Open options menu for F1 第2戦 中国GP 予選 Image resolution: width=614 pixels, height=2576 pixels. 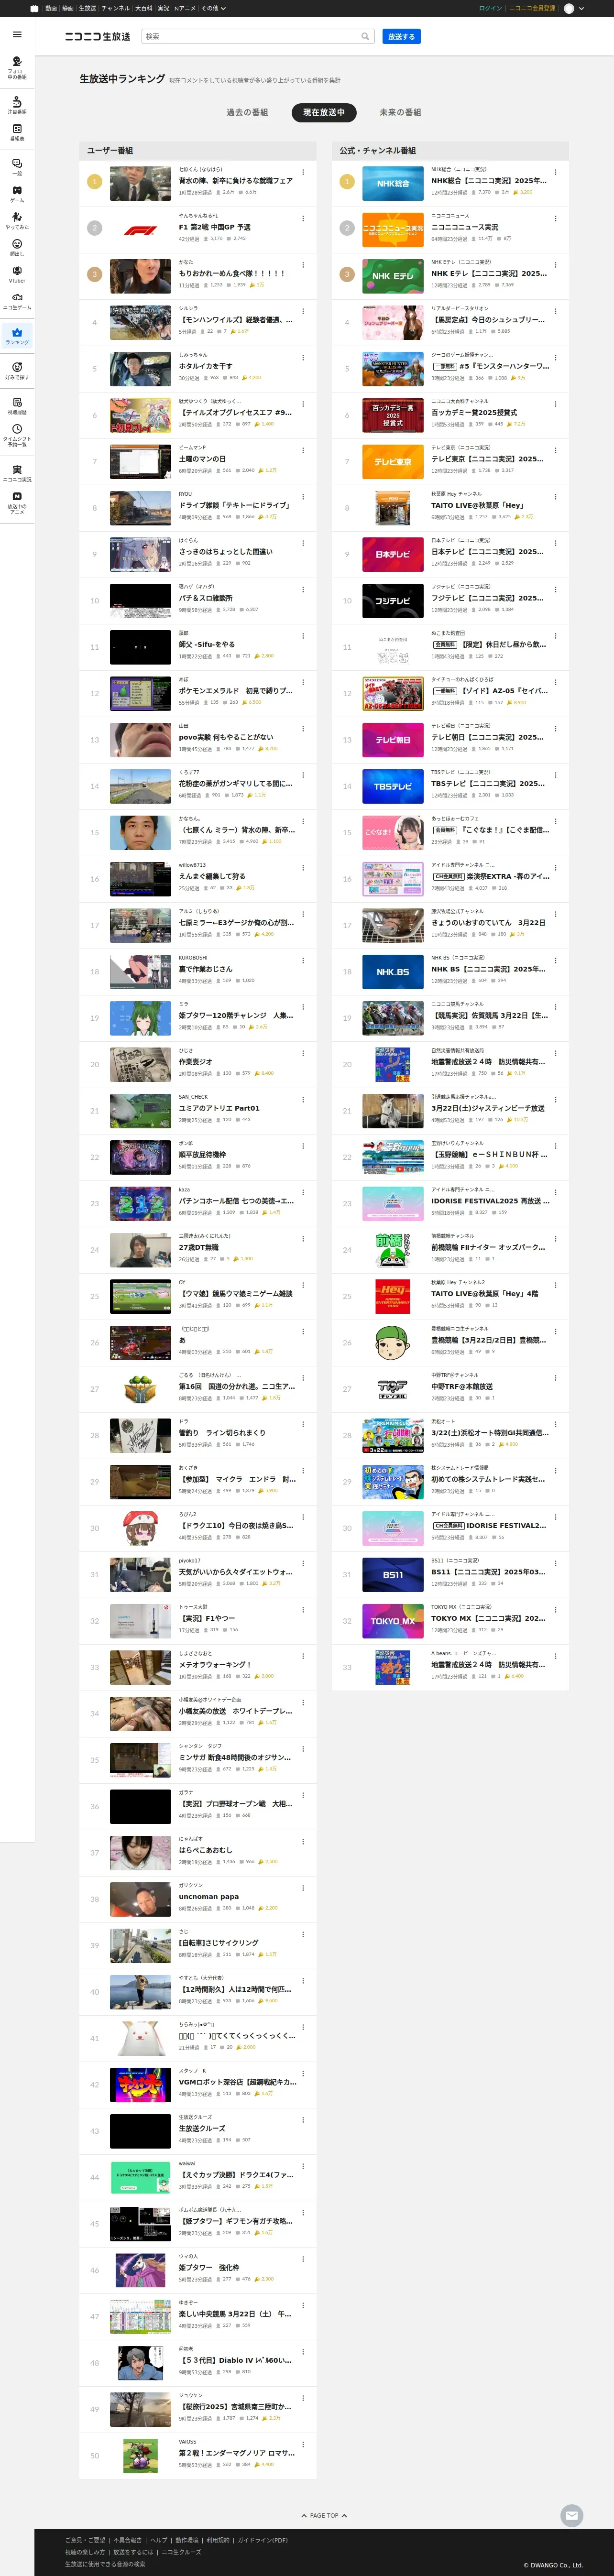[x=303, y=218]
